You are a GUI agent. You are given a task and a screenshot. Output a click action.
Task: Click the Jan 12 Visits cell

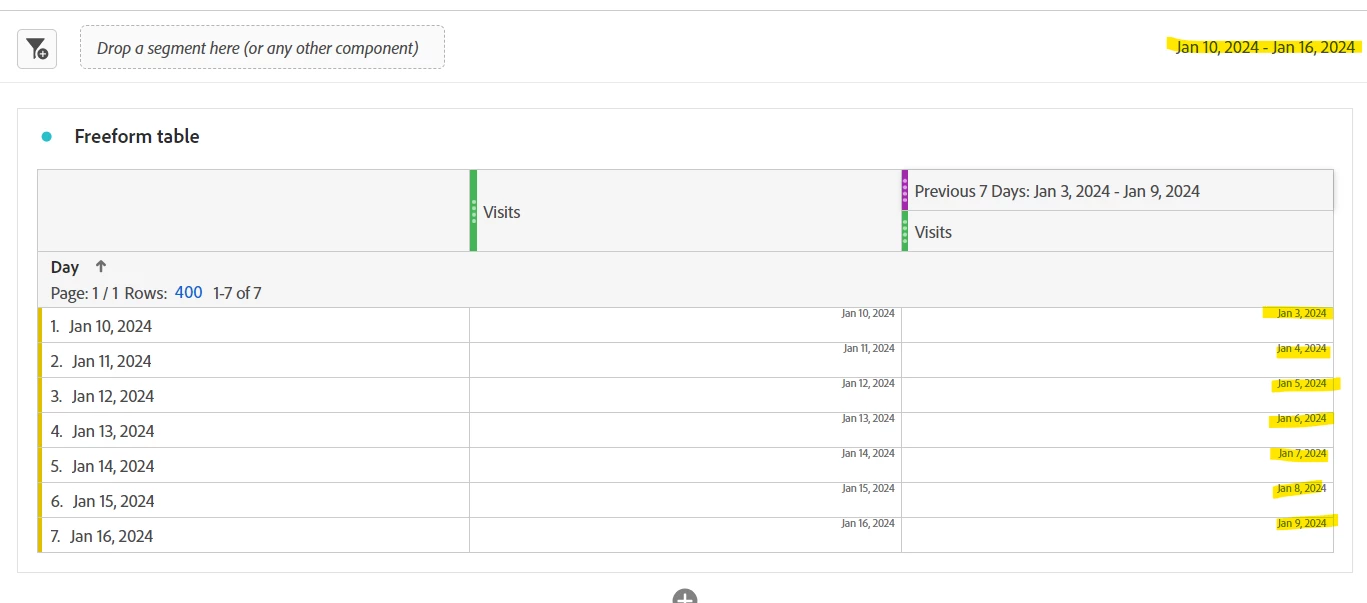tap(685, 396)
